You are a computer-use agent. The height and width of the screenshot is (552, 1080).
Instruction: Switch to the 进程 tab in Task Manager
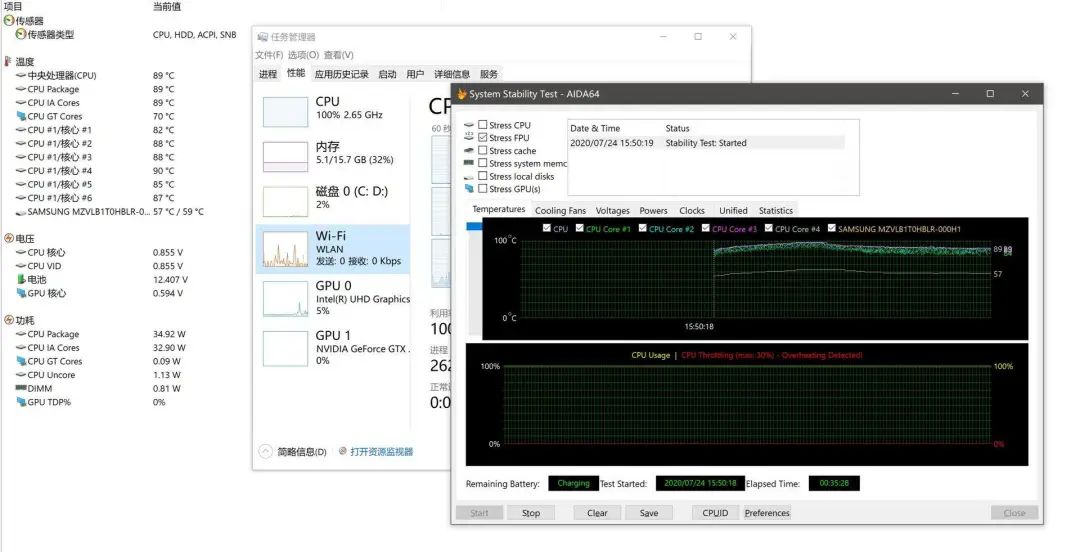[x=267, y=74]
